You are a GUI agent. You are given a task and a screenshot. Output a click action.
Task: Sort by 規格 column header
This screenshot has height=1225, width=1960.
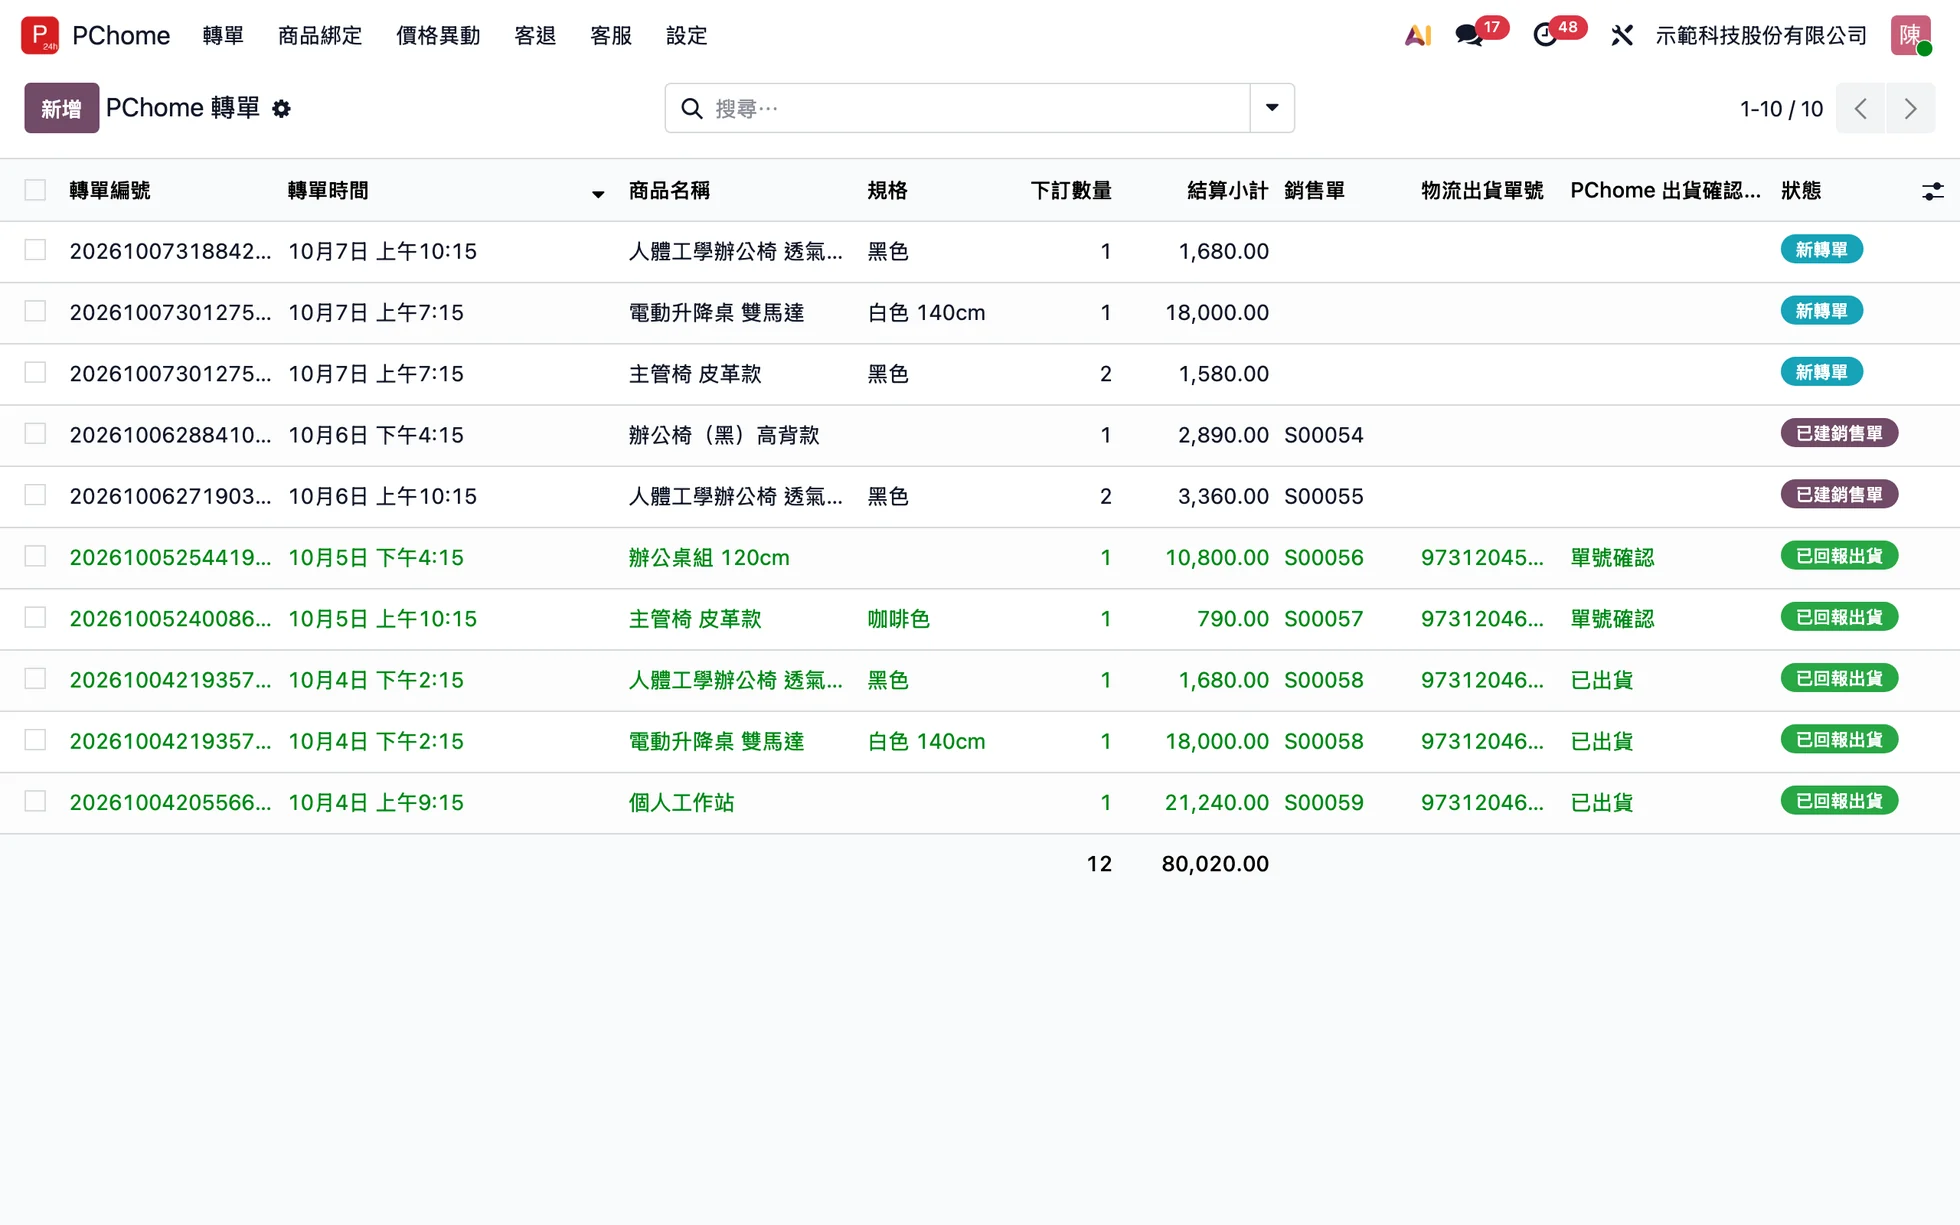point(887,190)
